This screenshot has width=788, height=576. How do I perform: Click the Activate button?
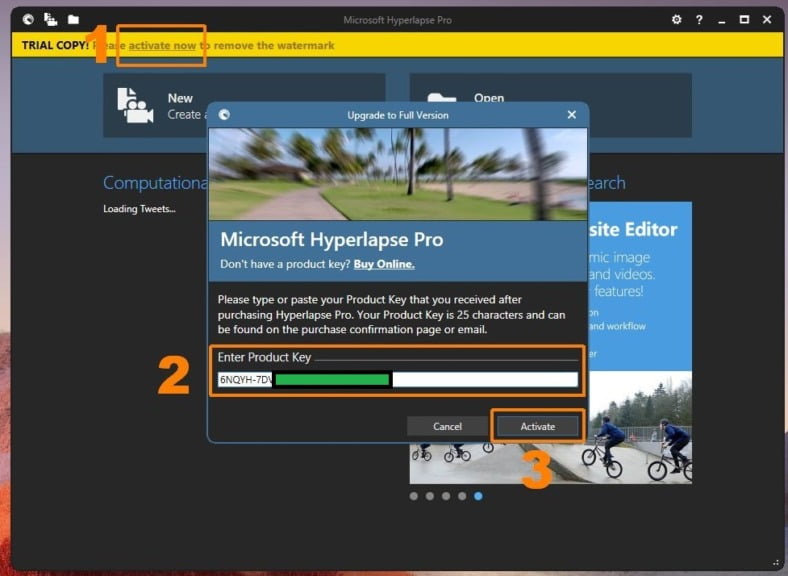[x=537, y=426]
